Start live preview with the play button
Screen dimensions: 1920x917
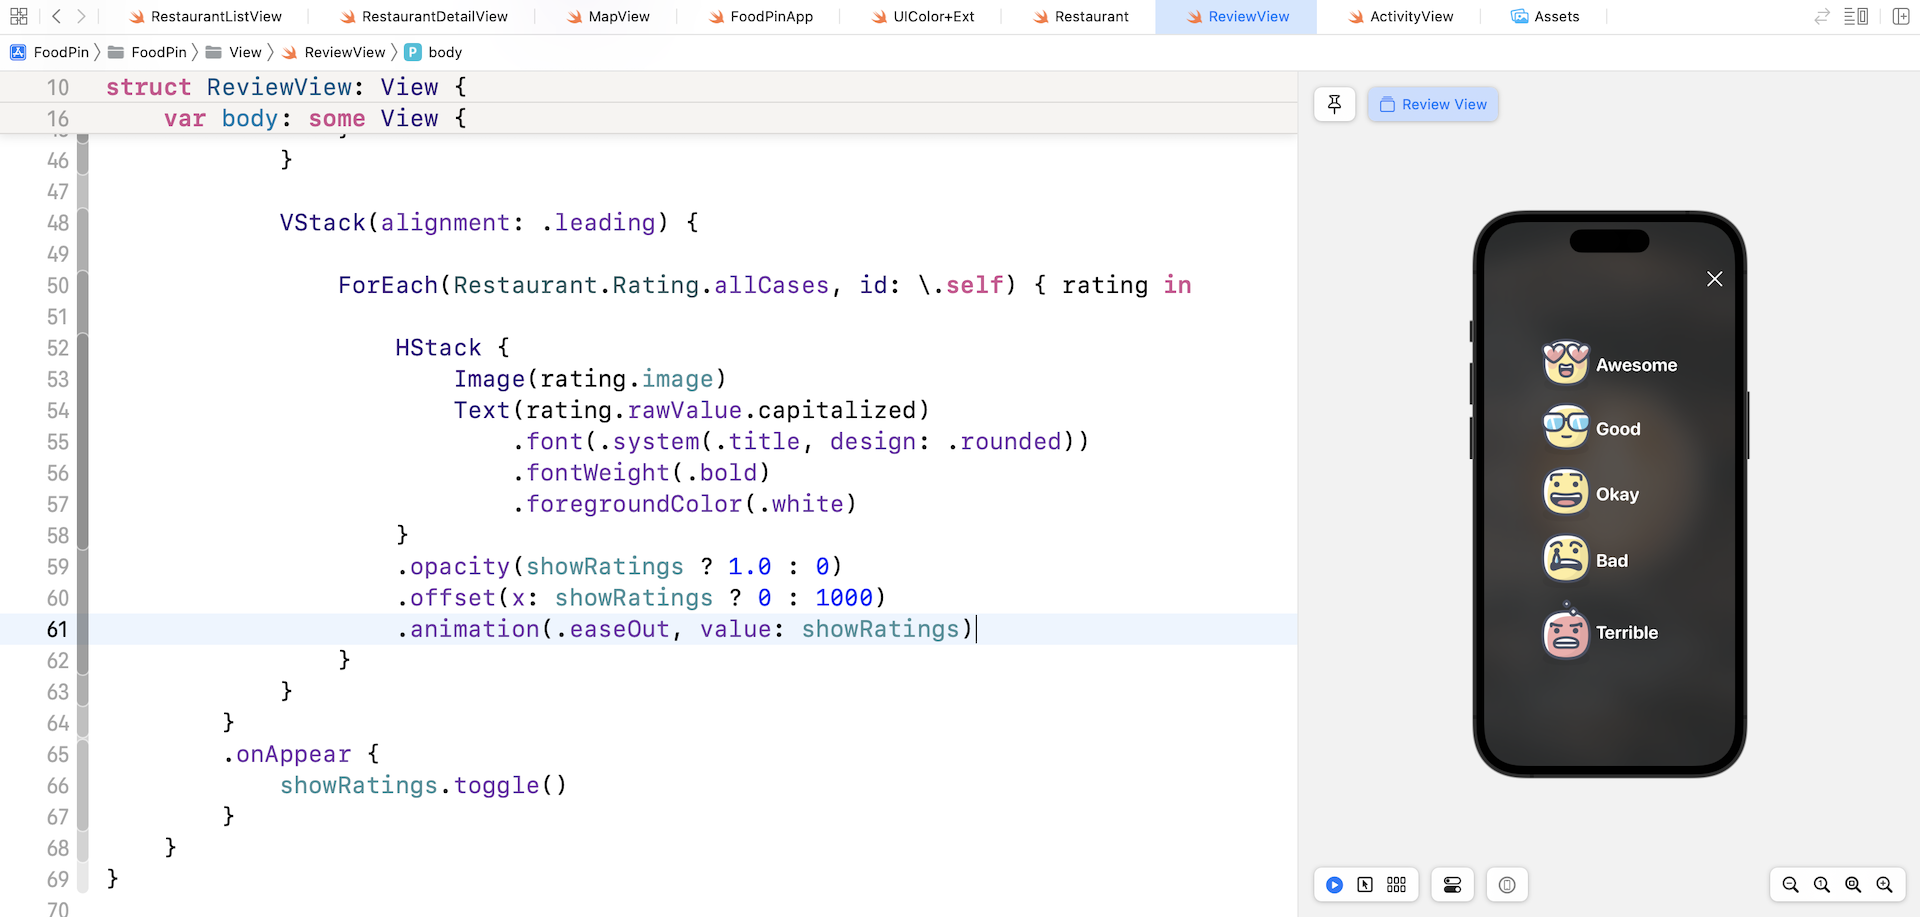point(1334,885)
